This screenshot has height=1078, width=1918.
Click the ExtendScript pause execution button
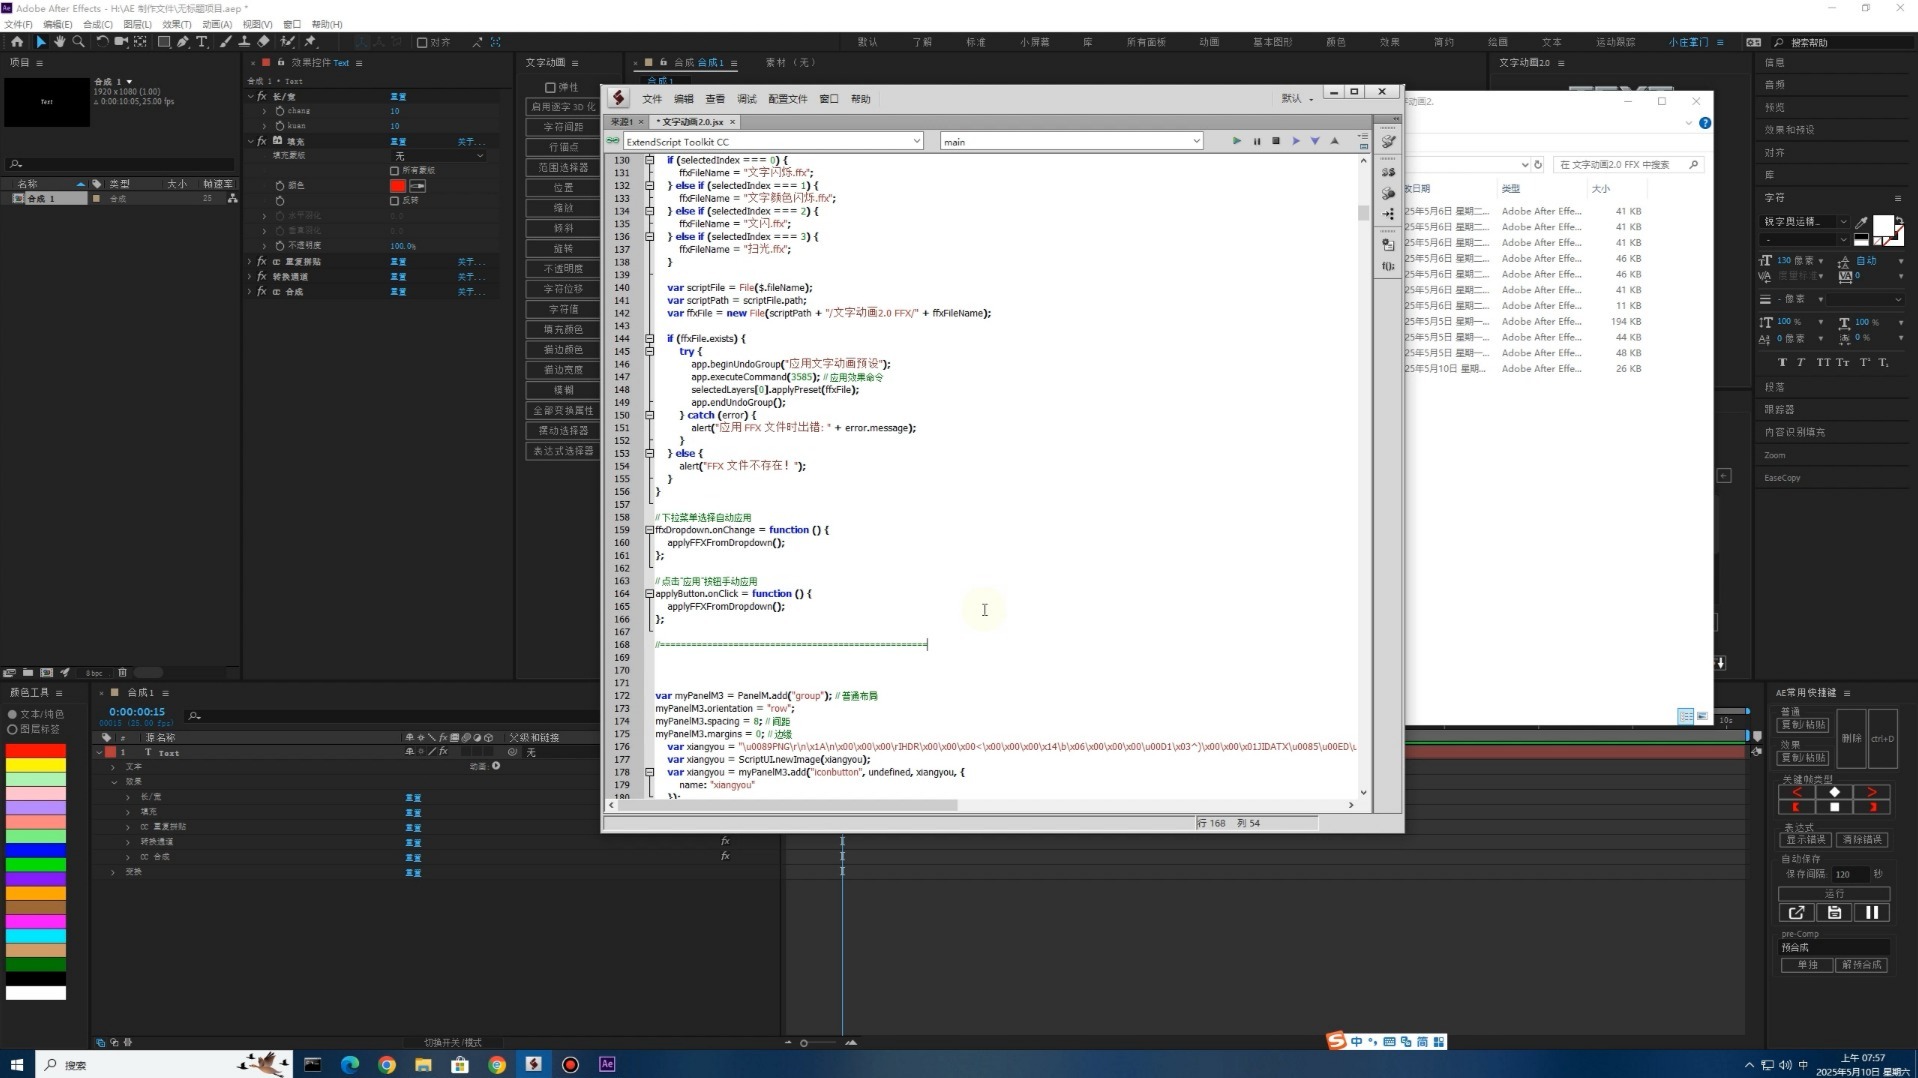coord(1257,141)
